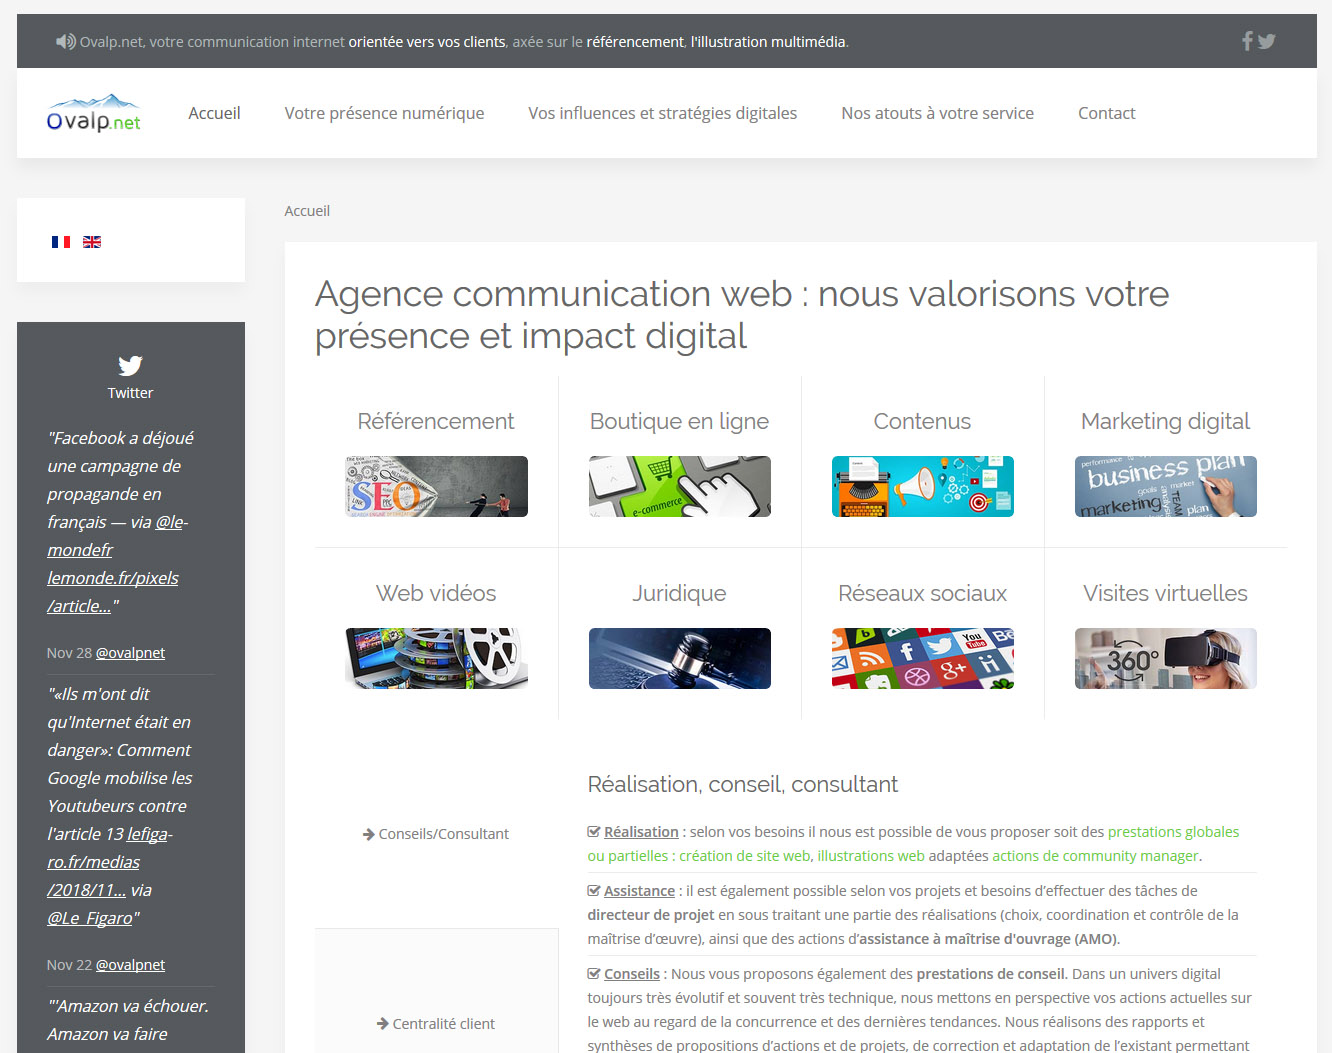1332x1053 pixels.
Task: Click the Boutique en ligne heading
Action: tap(680, 421)
